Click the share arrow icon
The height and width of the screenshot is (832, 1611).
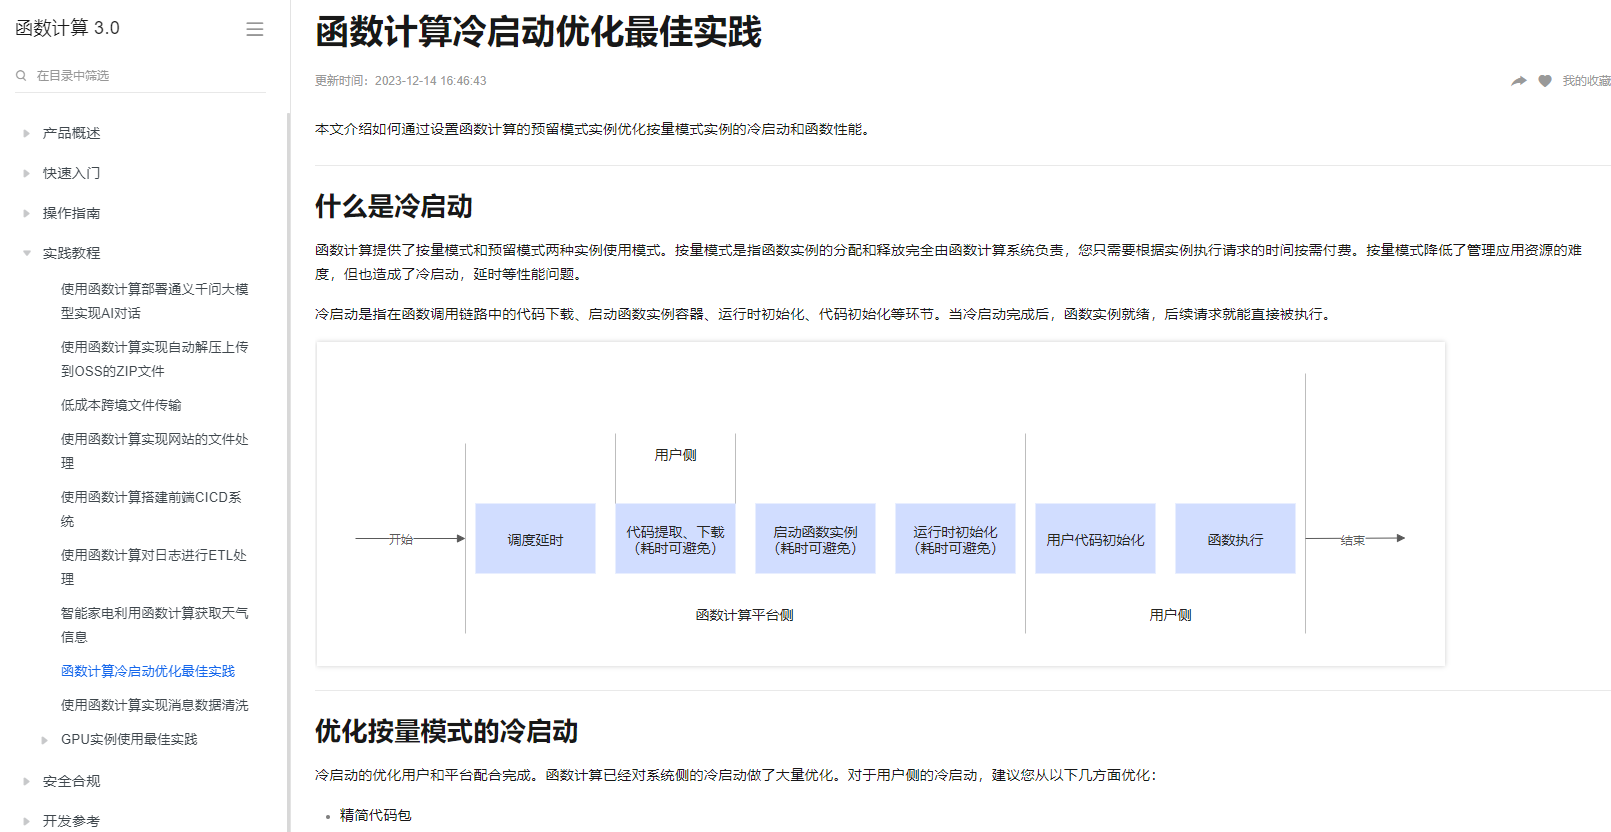(1519, 81)
